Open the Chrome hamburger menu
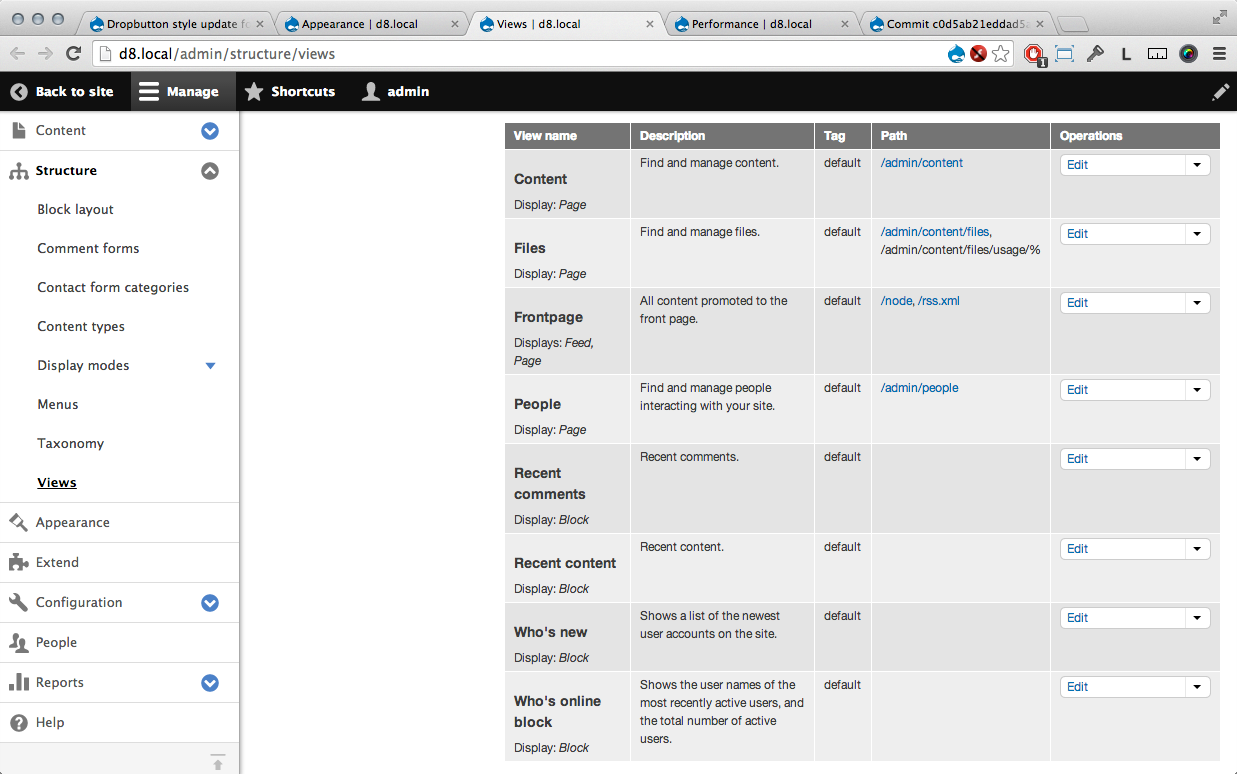 click(1219, 54)
